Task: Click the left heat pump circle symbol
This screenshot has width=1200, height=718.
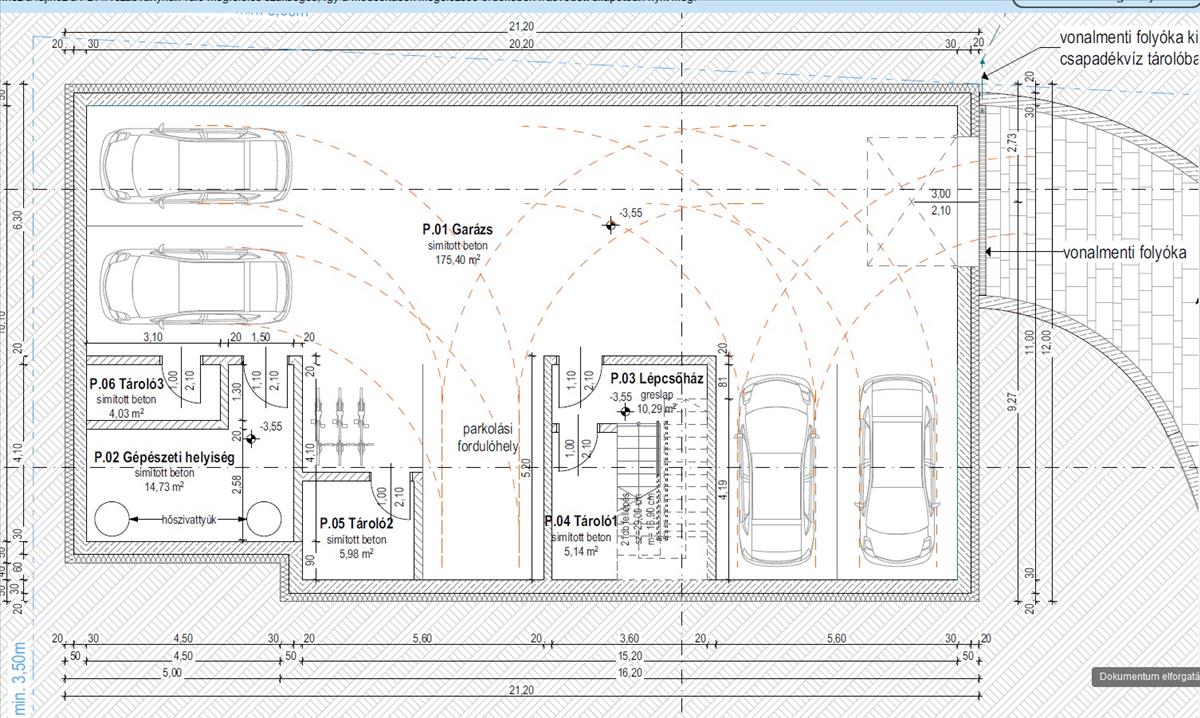Action: tap(111, 520)
